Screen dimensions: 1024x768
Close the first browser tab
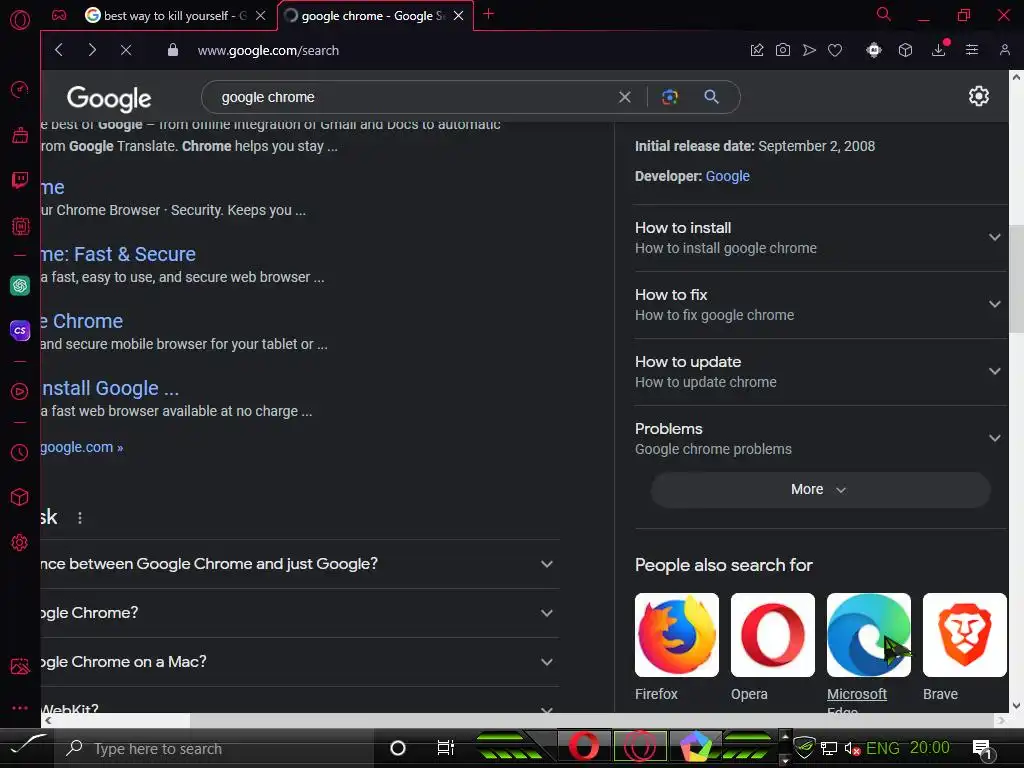[x=261, y=16]
